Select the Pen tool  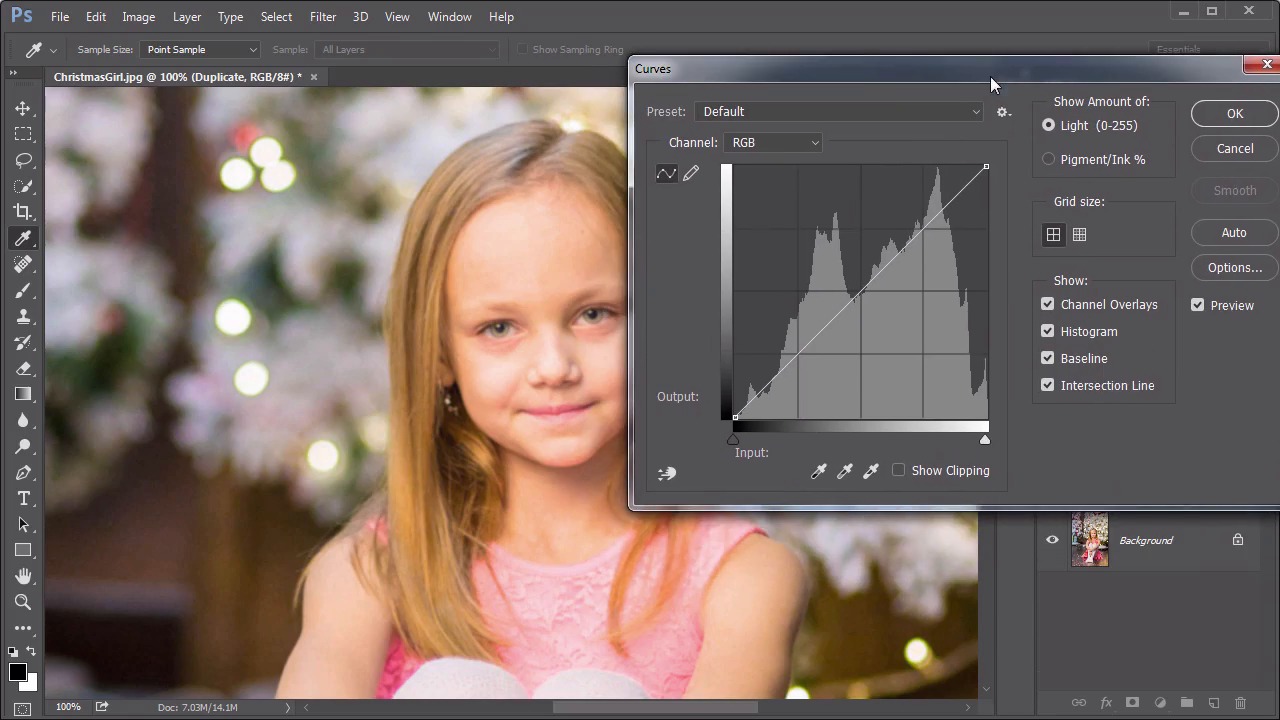23,472
